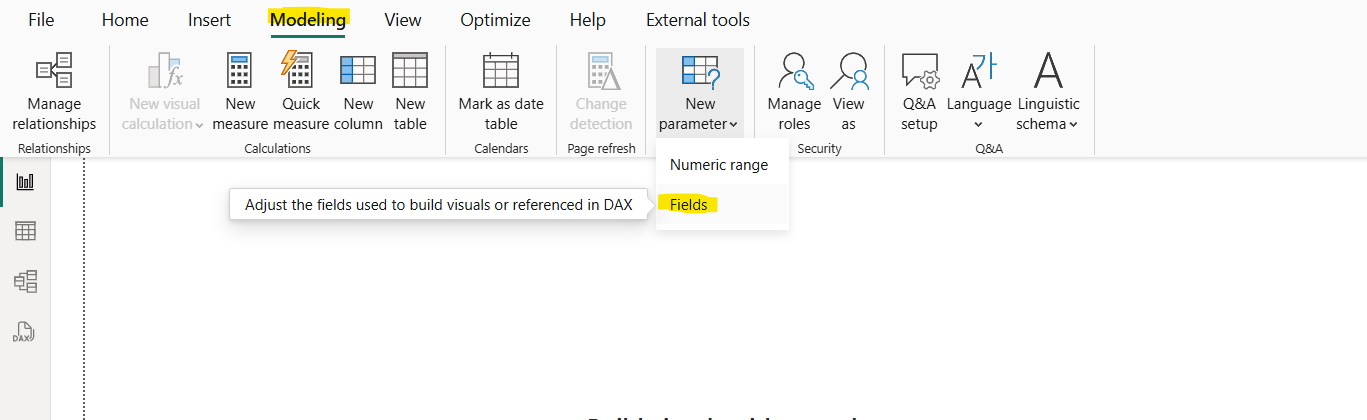Switch to the Optimize ribbon tab
Screen dimensions: 1367x420
coord(496,20)
